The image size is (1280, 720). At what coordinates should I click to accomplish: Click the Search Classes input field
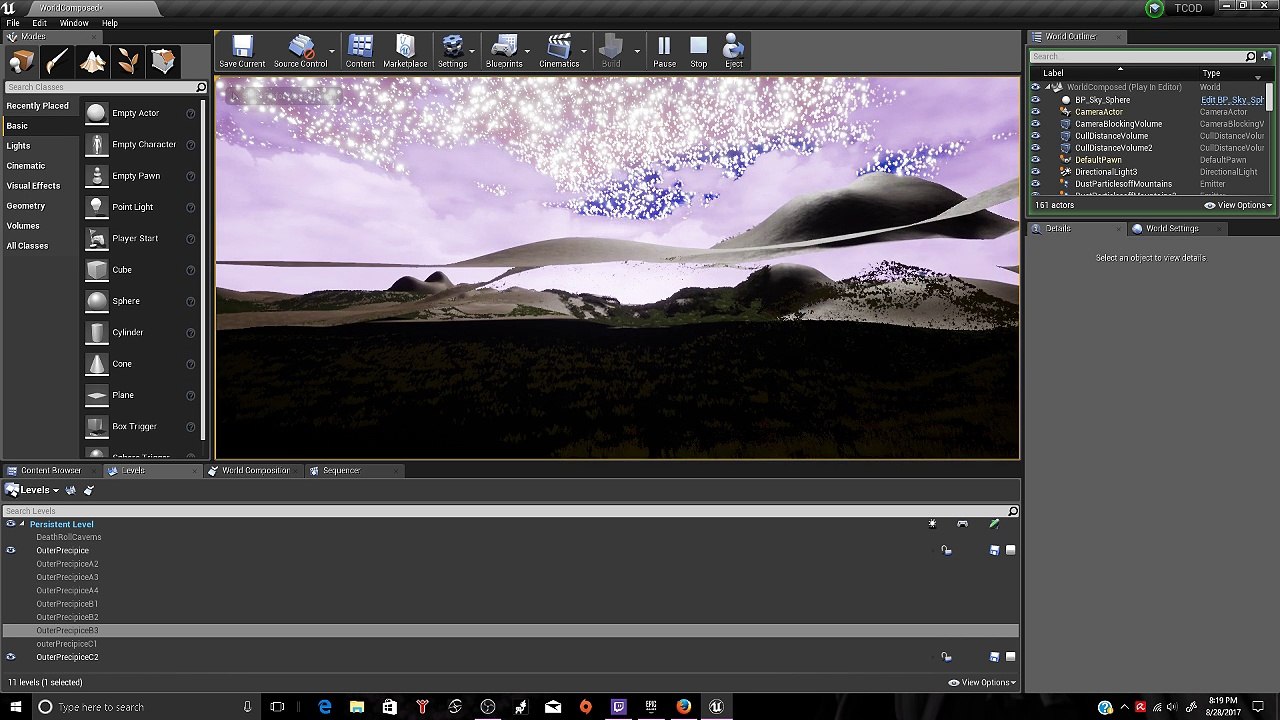click(x=105, y=87)
